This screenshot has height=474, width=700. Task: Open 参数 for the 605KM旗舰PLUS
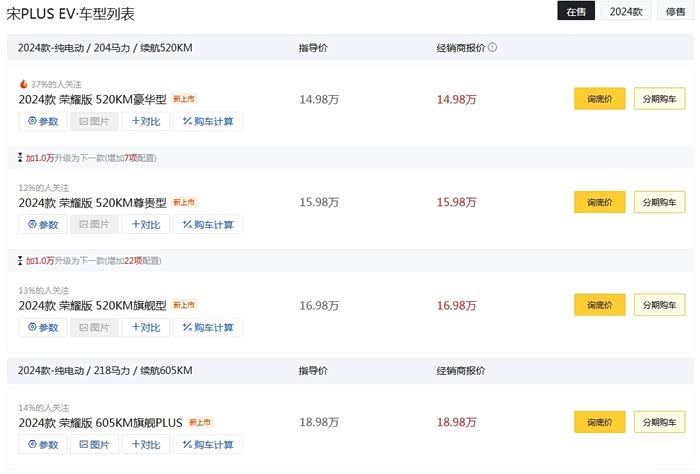click(43, 444)
